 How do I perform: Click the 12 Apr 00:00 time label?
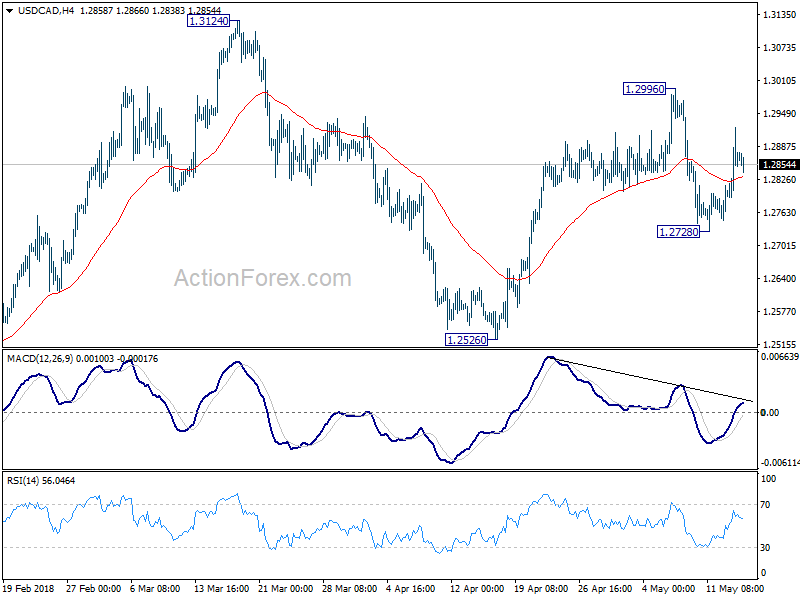[x=477, y=588]
